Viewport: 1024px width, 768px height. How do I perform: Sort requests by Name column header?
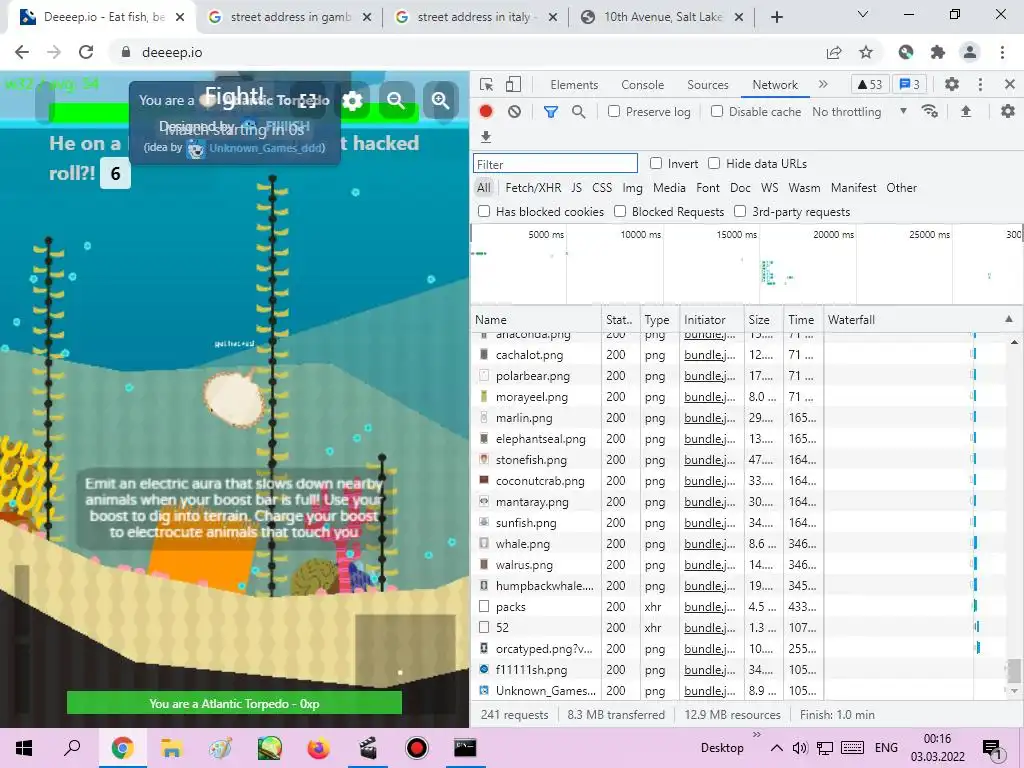[536, 319]
